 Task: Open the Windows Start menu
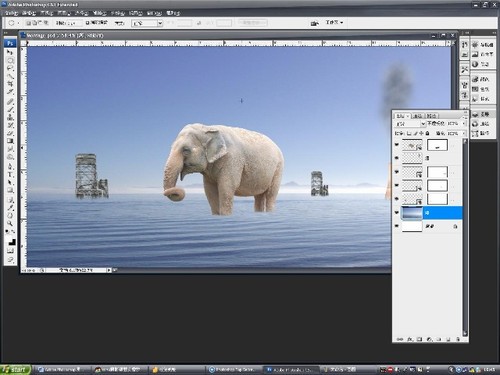click(16, 370)
